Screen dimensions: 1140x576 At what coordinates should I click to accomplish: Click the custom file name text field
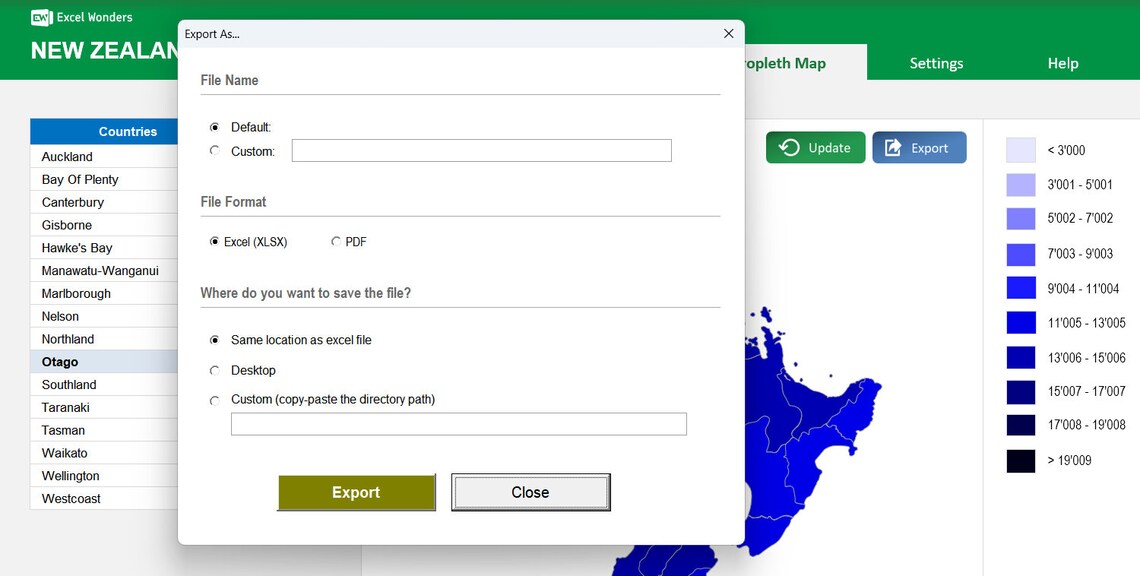481,150
